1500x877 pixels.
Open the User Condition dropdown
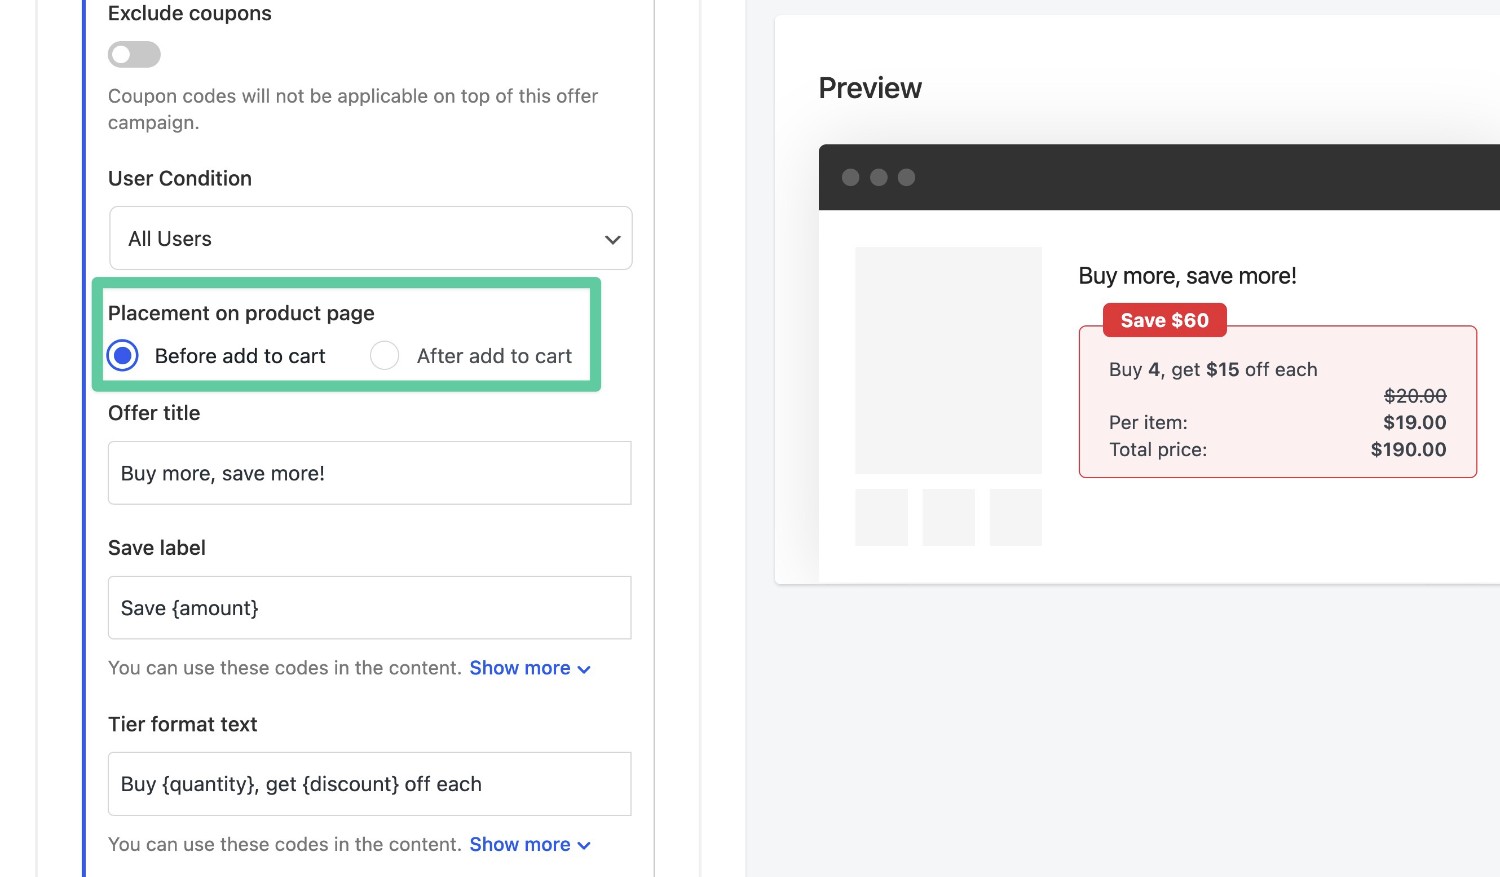click(x=370, y=238)
